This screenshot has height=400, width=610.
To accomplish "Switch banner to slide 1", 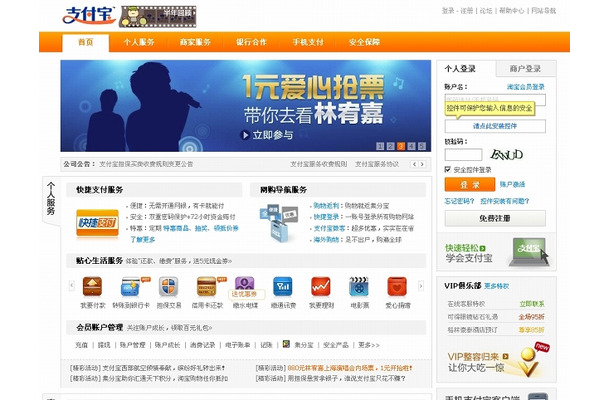I will pyautogui.click(x=380, y=146).
